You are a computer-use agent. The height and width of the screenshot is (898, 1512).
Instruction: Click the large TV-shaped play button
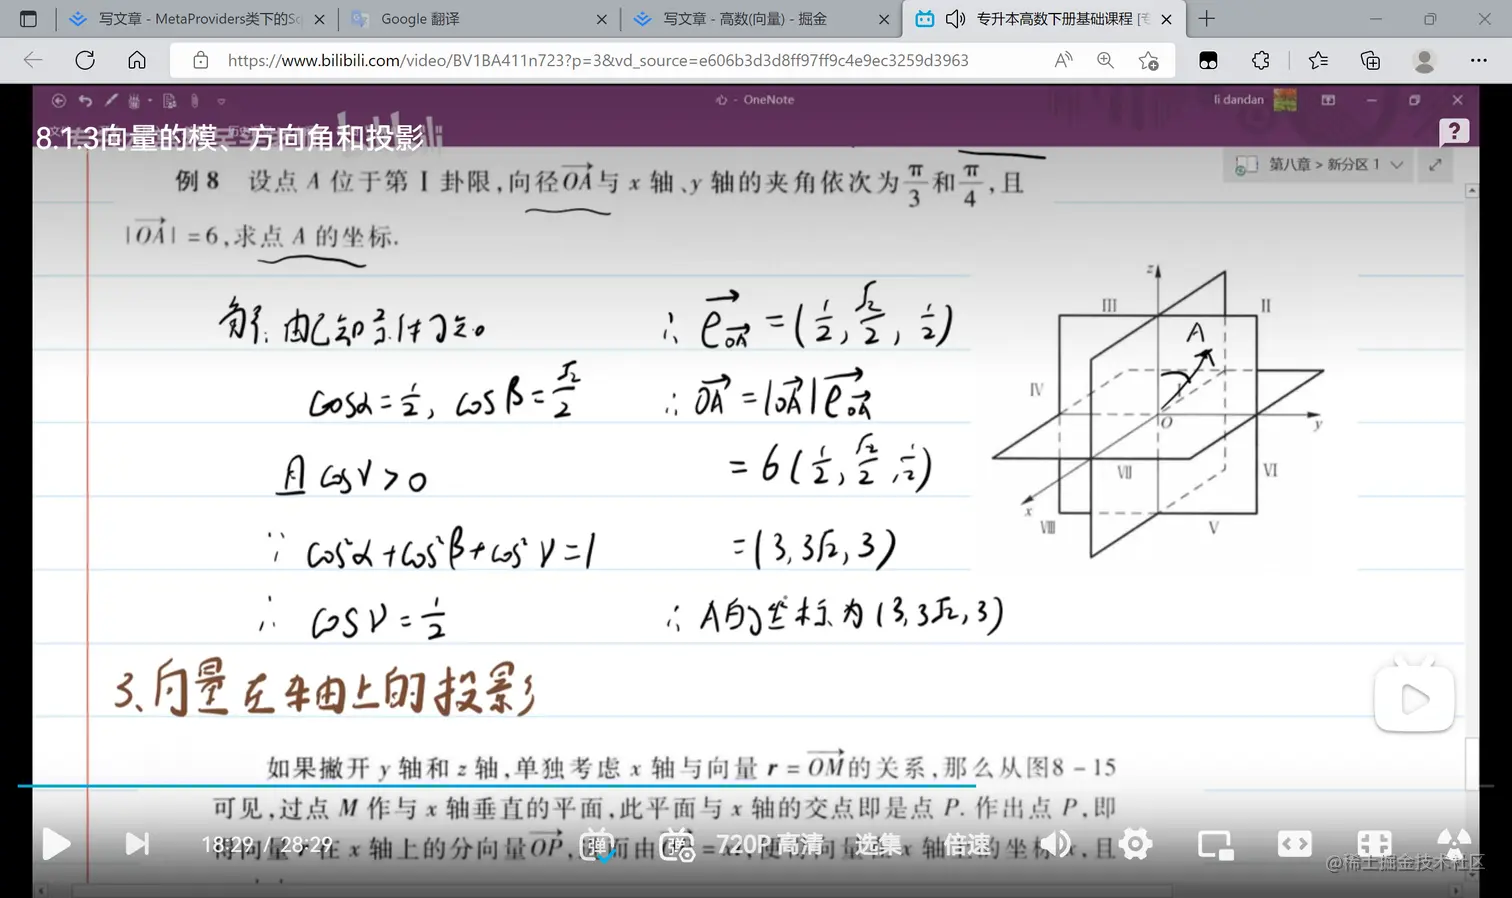pyautogui.click(x=1414, y=696)
